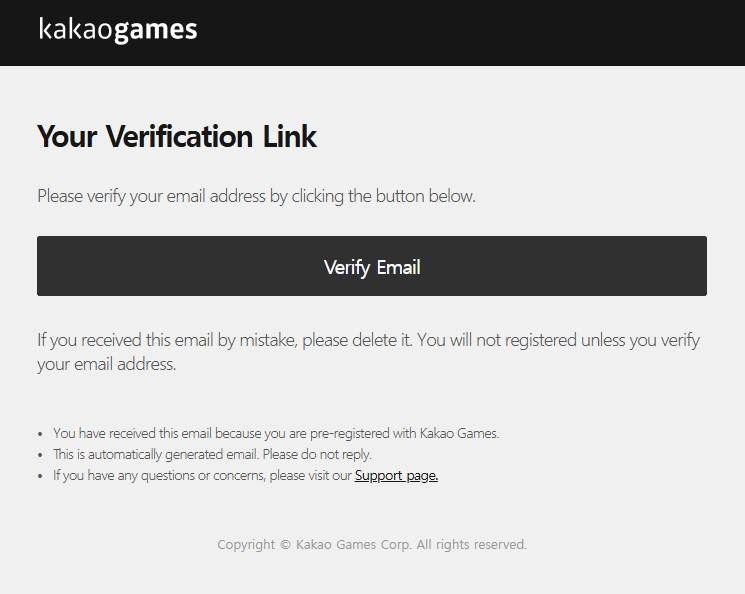Click the 'Please verify your email address' sentence
This screenshot has height=594, width=745.
click(x=256, y=196)
